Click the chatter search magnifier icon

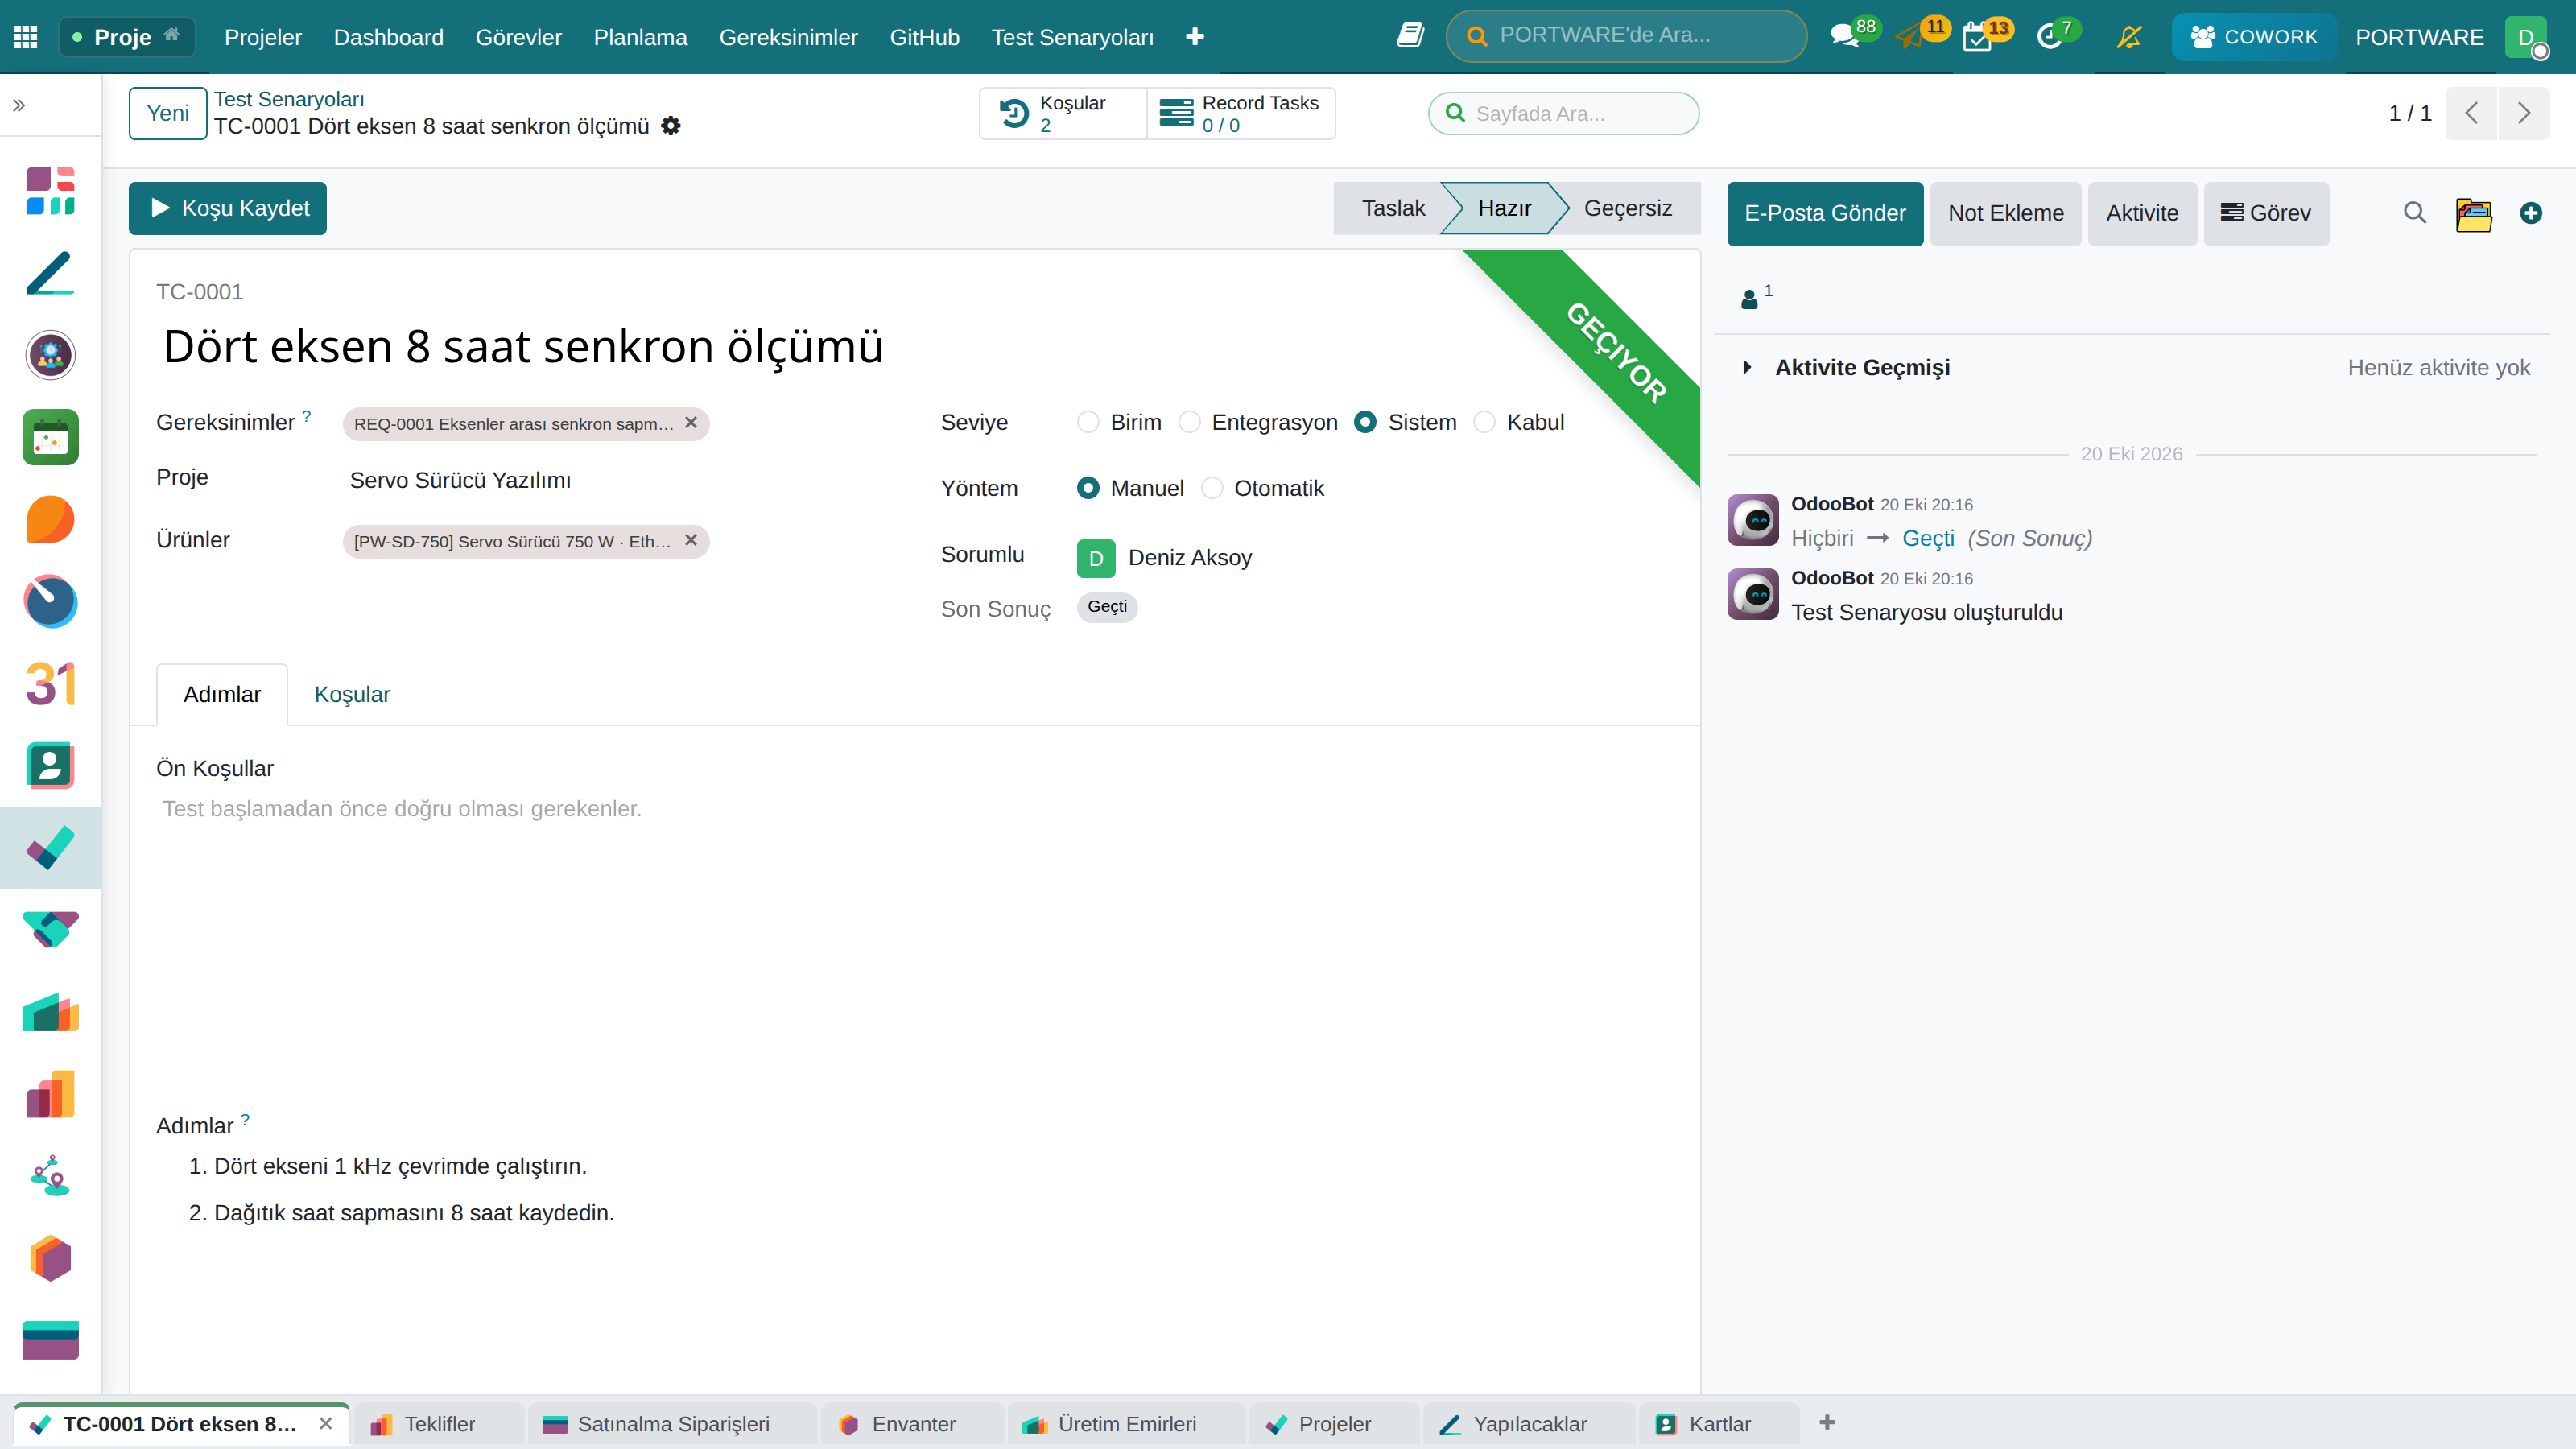pyautogui.click(x=2415, y=213)
